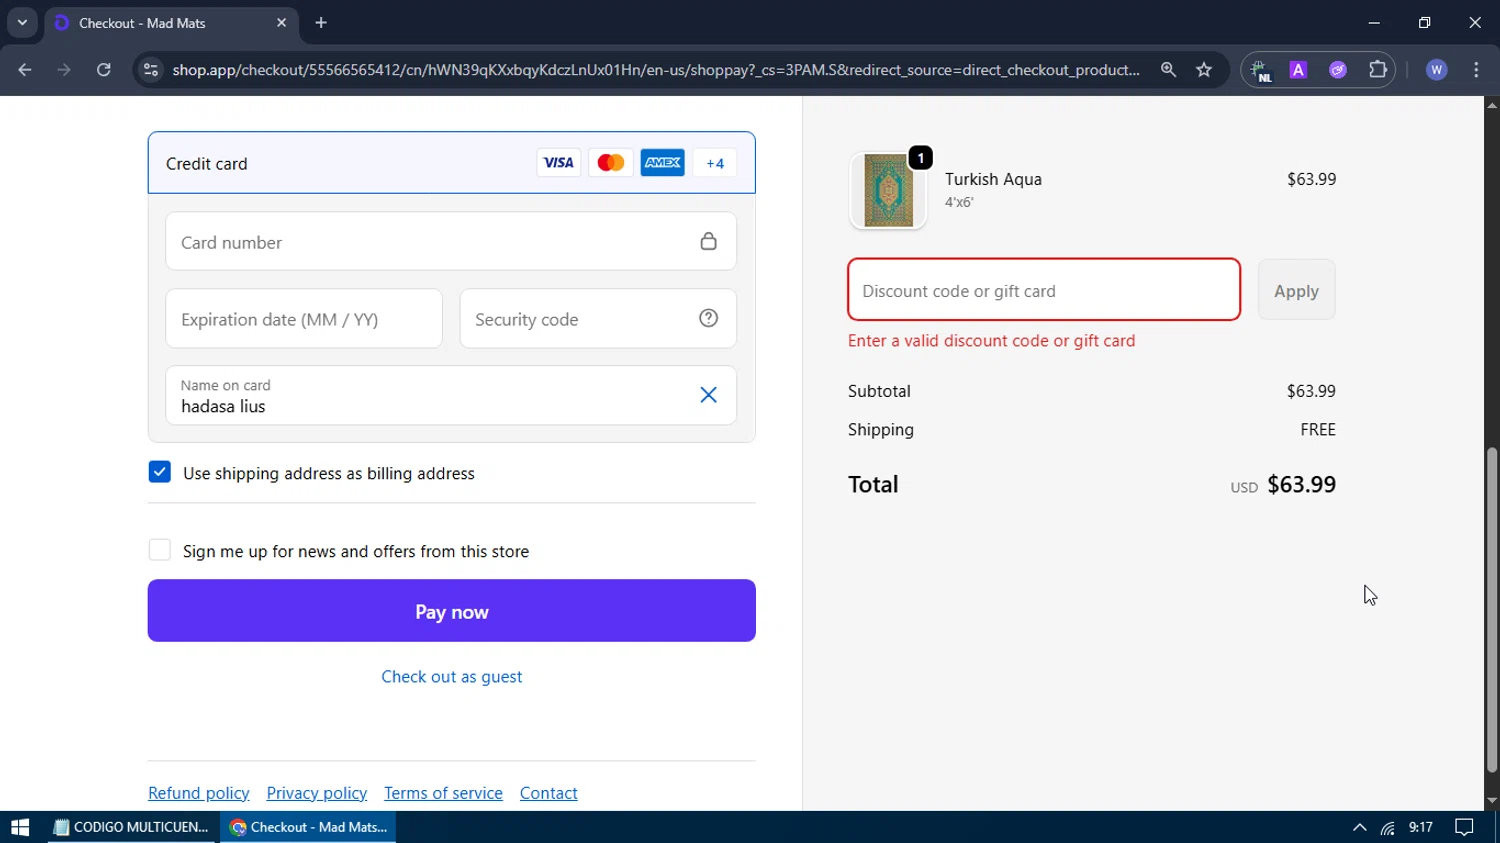The height and width of the screenshot is (843, 1500).
Task: Focus the Expiration date field
Action: pos(304,319)
